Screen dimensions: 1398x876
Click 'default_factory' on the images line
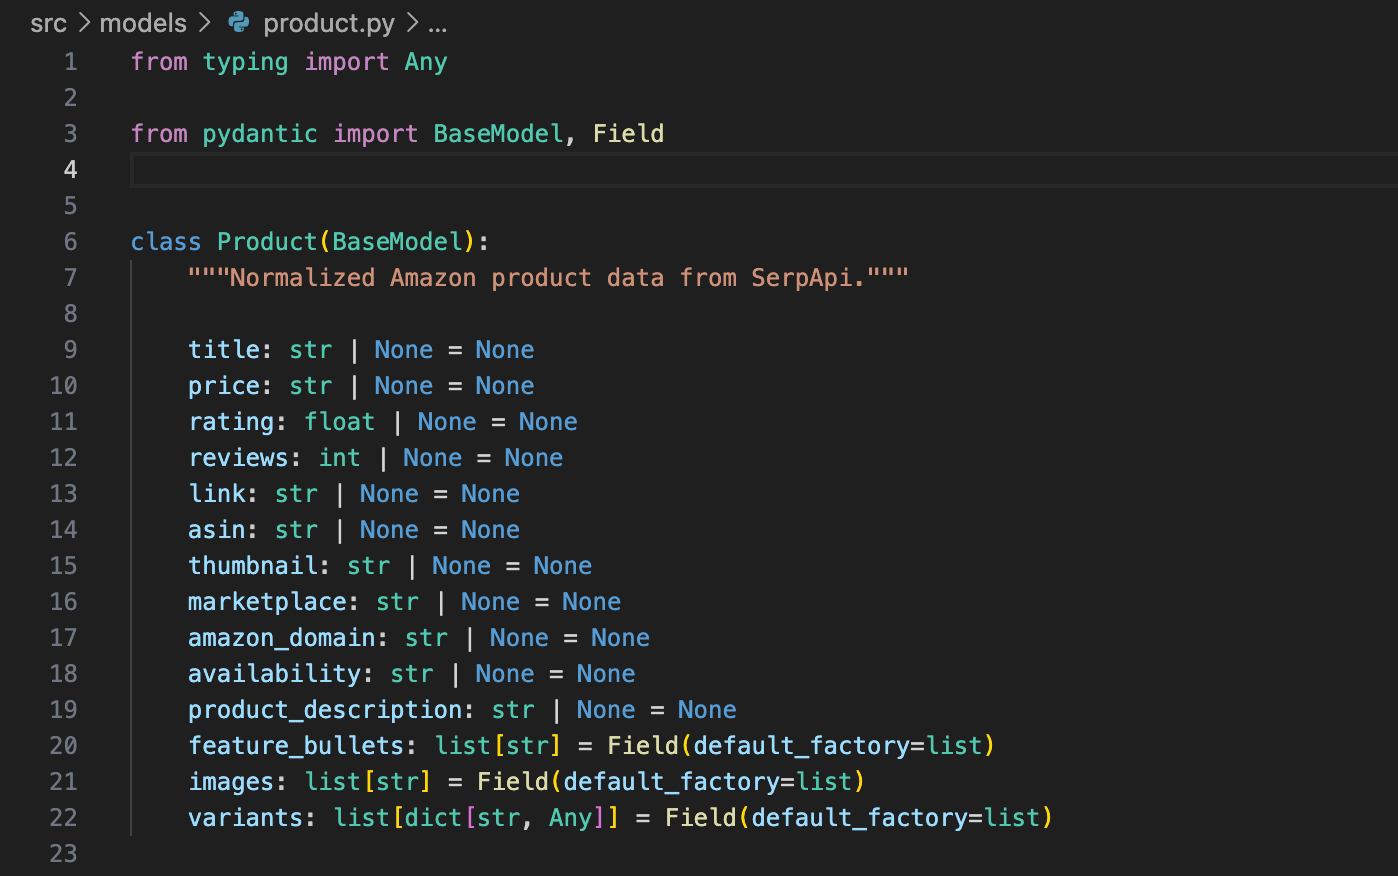pyautogui.click(x=671, y=782)
